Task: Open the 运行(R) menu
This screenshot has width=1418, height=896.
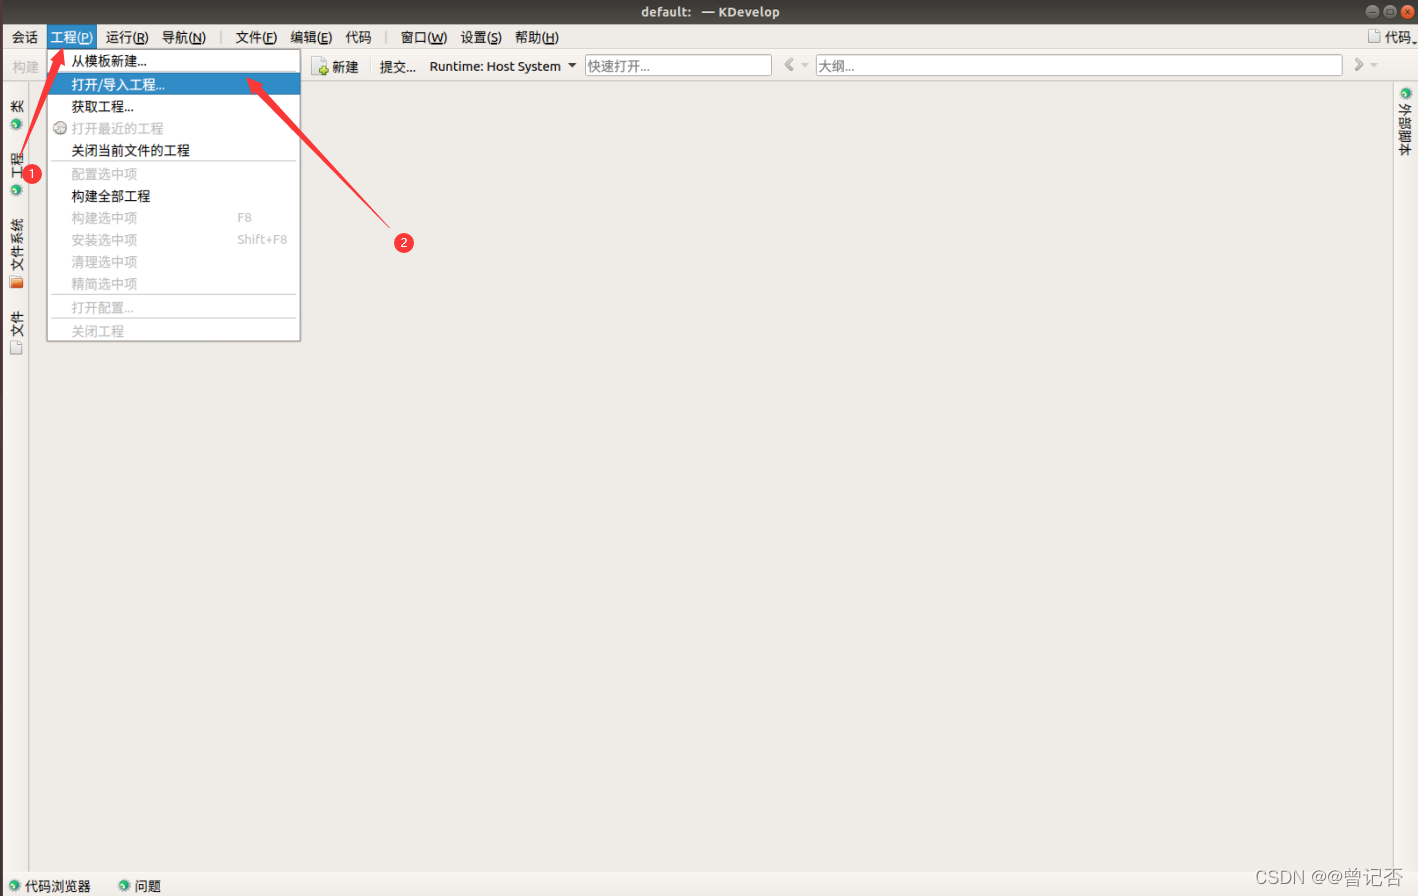Action: click(x=127, y=37)
